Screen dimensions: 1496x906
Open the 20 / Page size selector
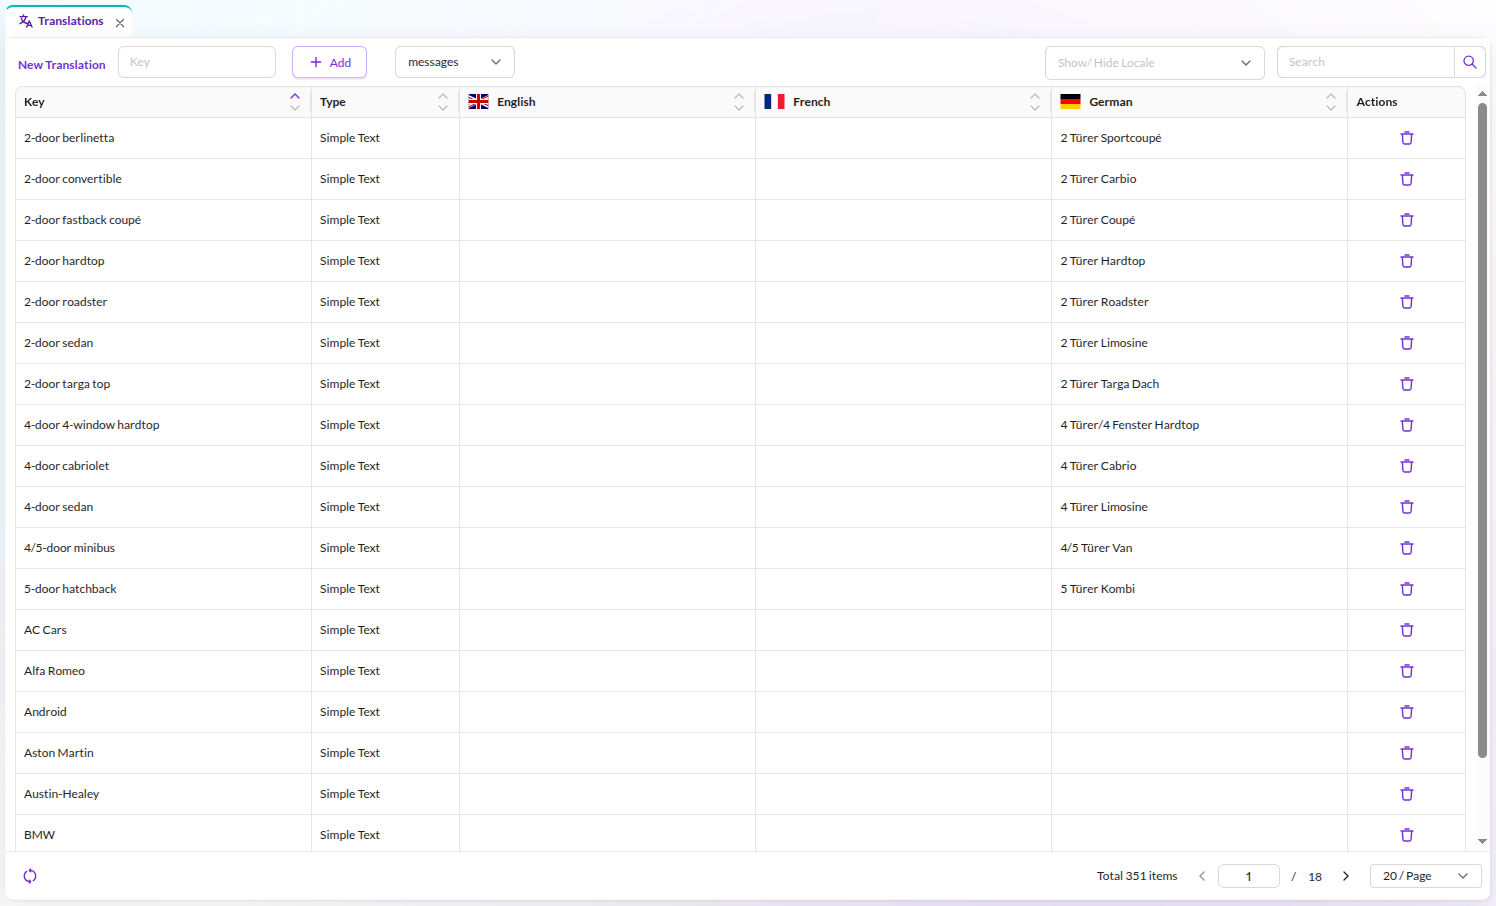[x=1425, y=876]
